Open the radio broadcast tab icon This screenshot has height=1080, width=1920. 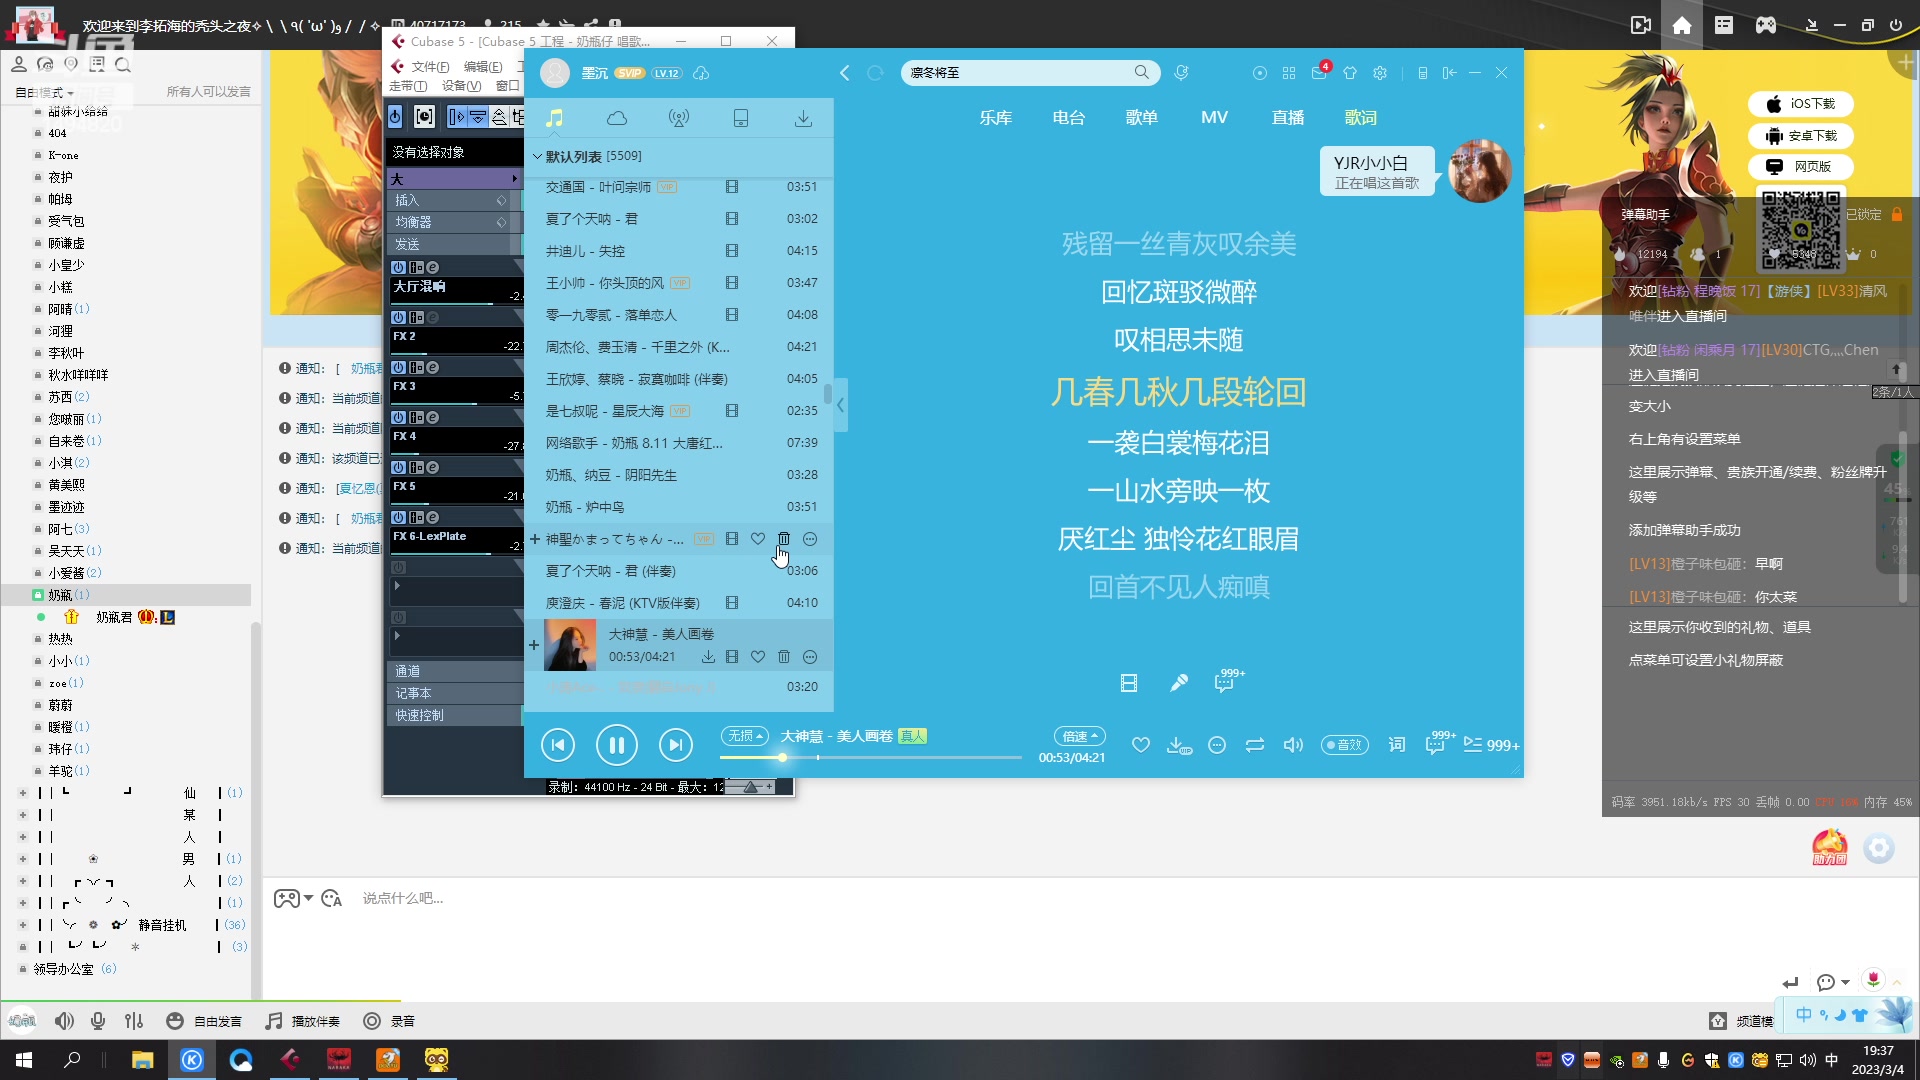pos(679,118)
